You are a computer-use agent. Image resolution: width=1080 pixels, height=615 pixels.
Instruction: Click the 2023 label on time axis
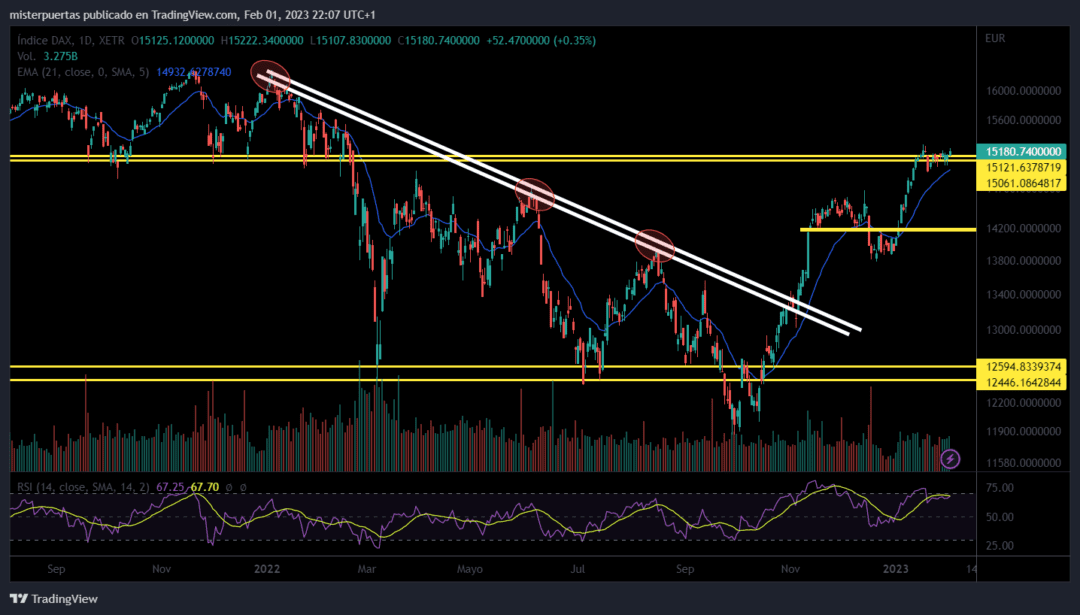coord(895,569)
